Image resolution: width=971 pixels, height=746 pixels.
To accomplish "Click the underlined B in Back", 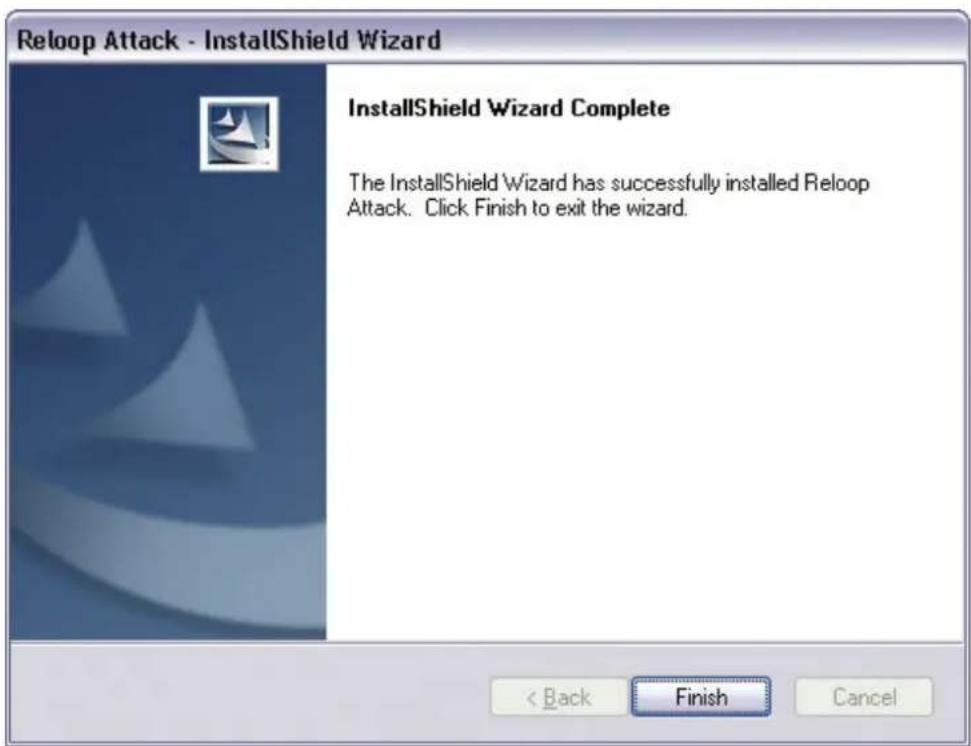I will tap(549, 698).
